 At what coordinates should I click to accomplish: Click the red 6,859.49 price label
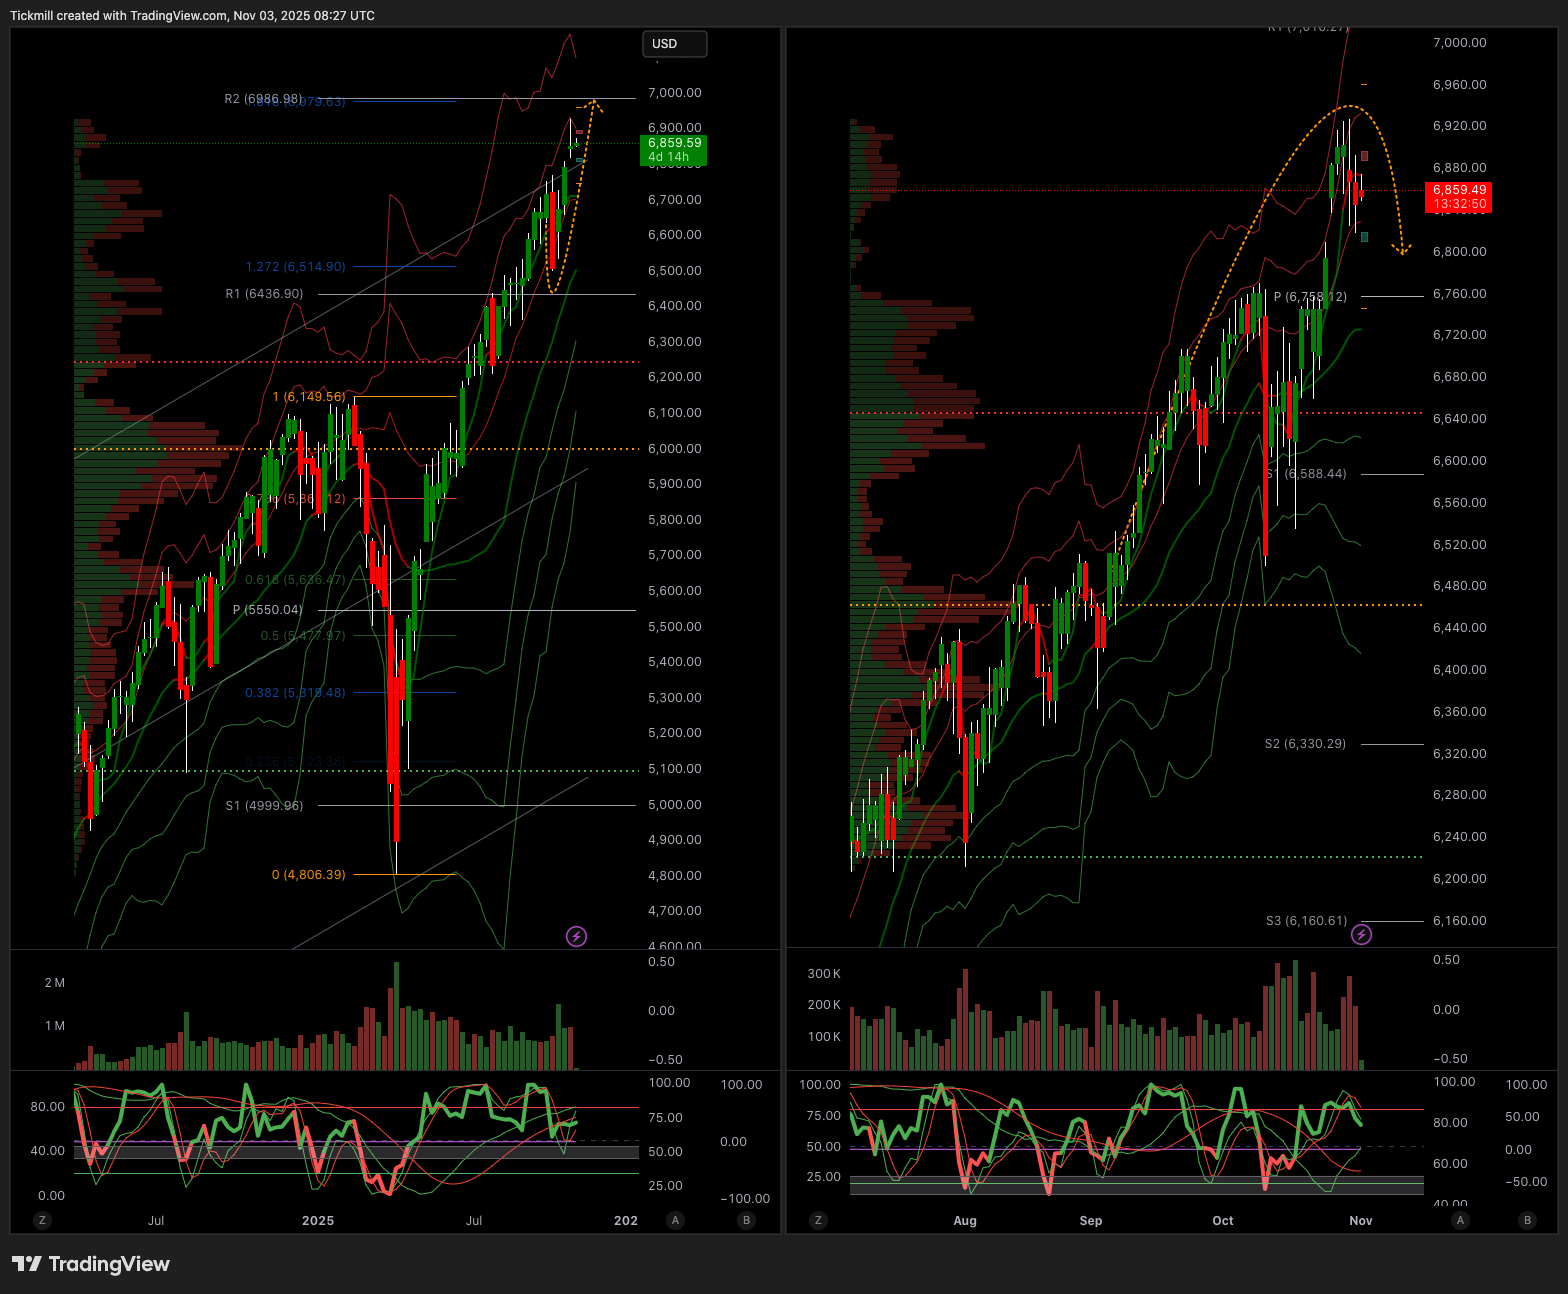pos(1459,196)
